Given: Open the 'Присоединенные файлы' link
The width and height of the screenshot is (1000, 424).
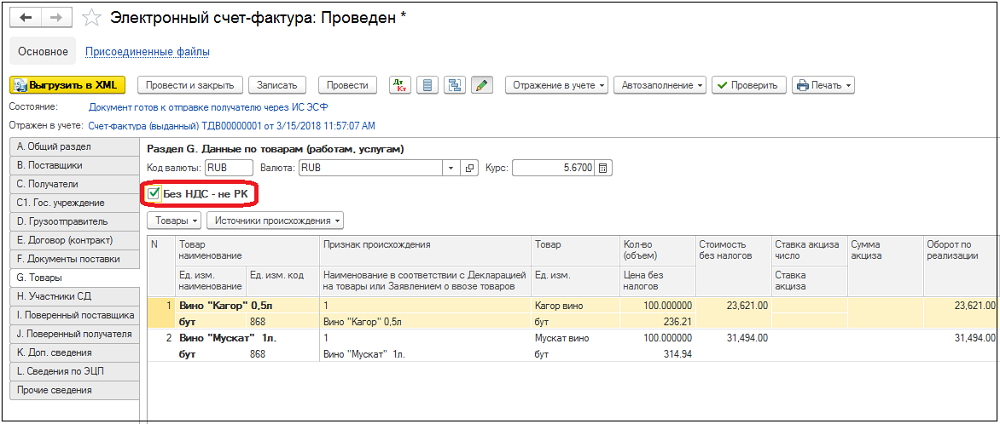Looking at the screenshot, I should [147, 51].
